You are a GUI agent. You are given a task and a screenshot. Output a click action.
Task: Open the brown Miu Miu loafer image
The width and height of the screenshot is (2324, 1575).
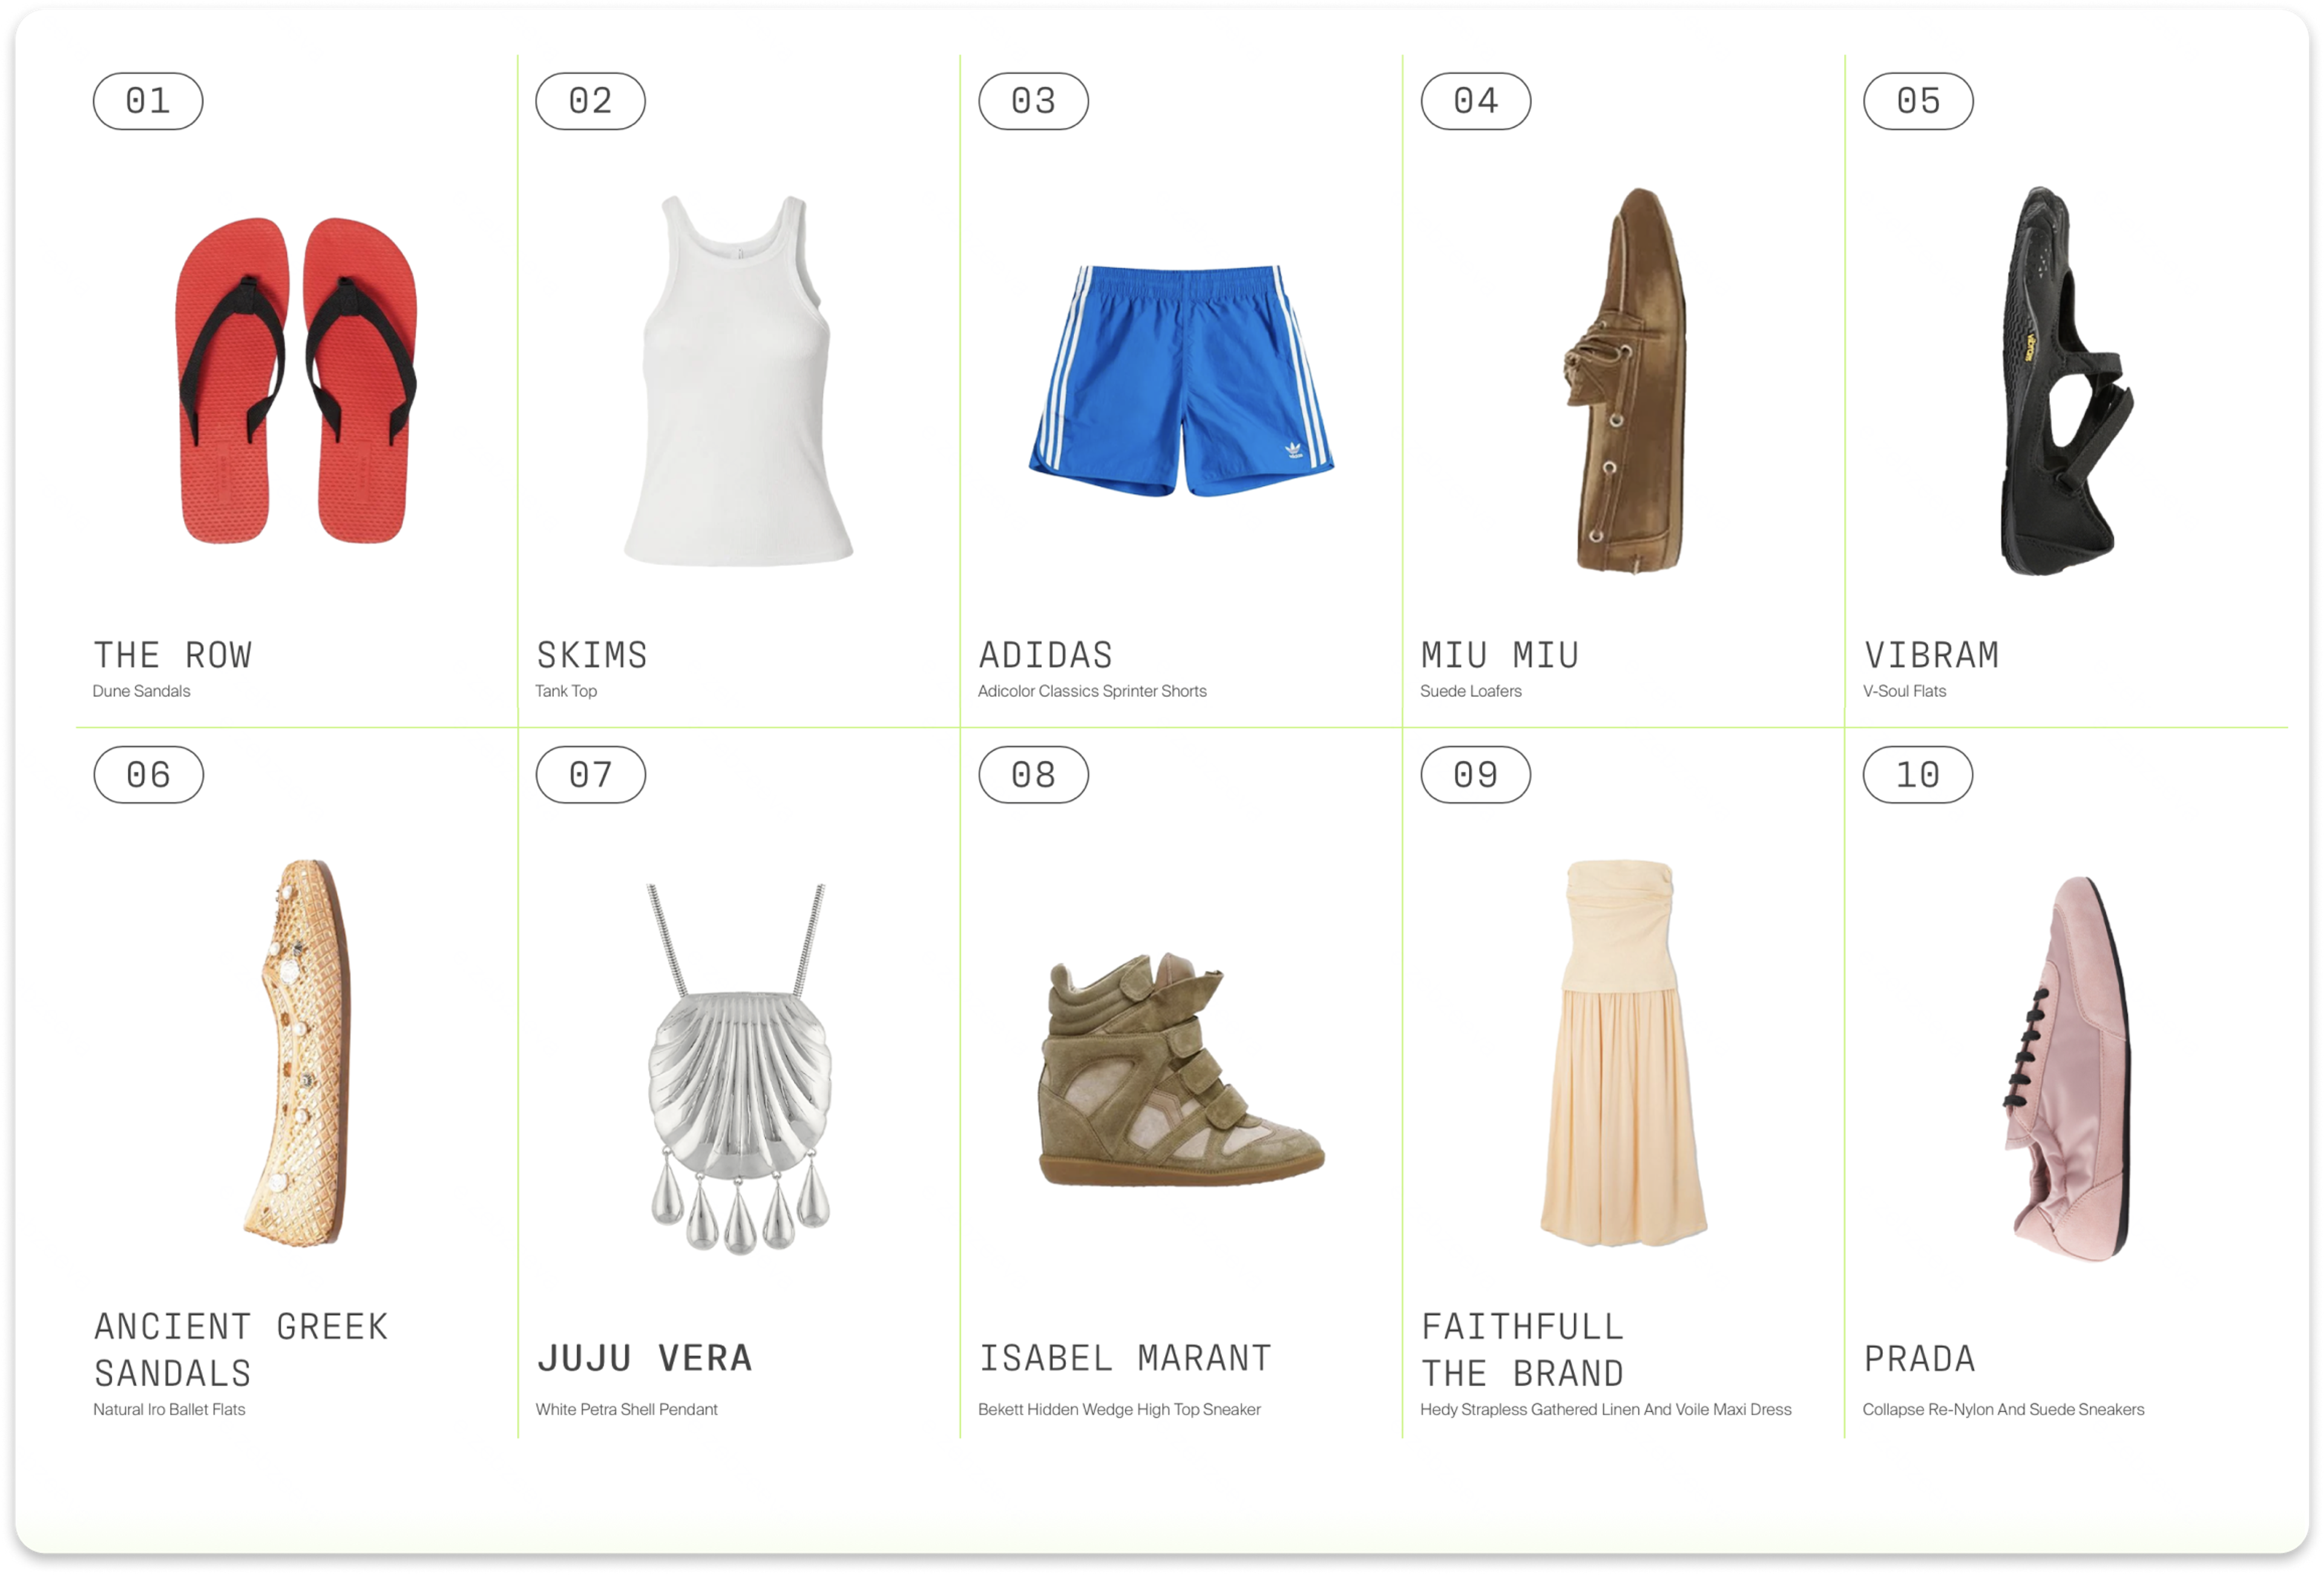click(x=1625, y=380)
